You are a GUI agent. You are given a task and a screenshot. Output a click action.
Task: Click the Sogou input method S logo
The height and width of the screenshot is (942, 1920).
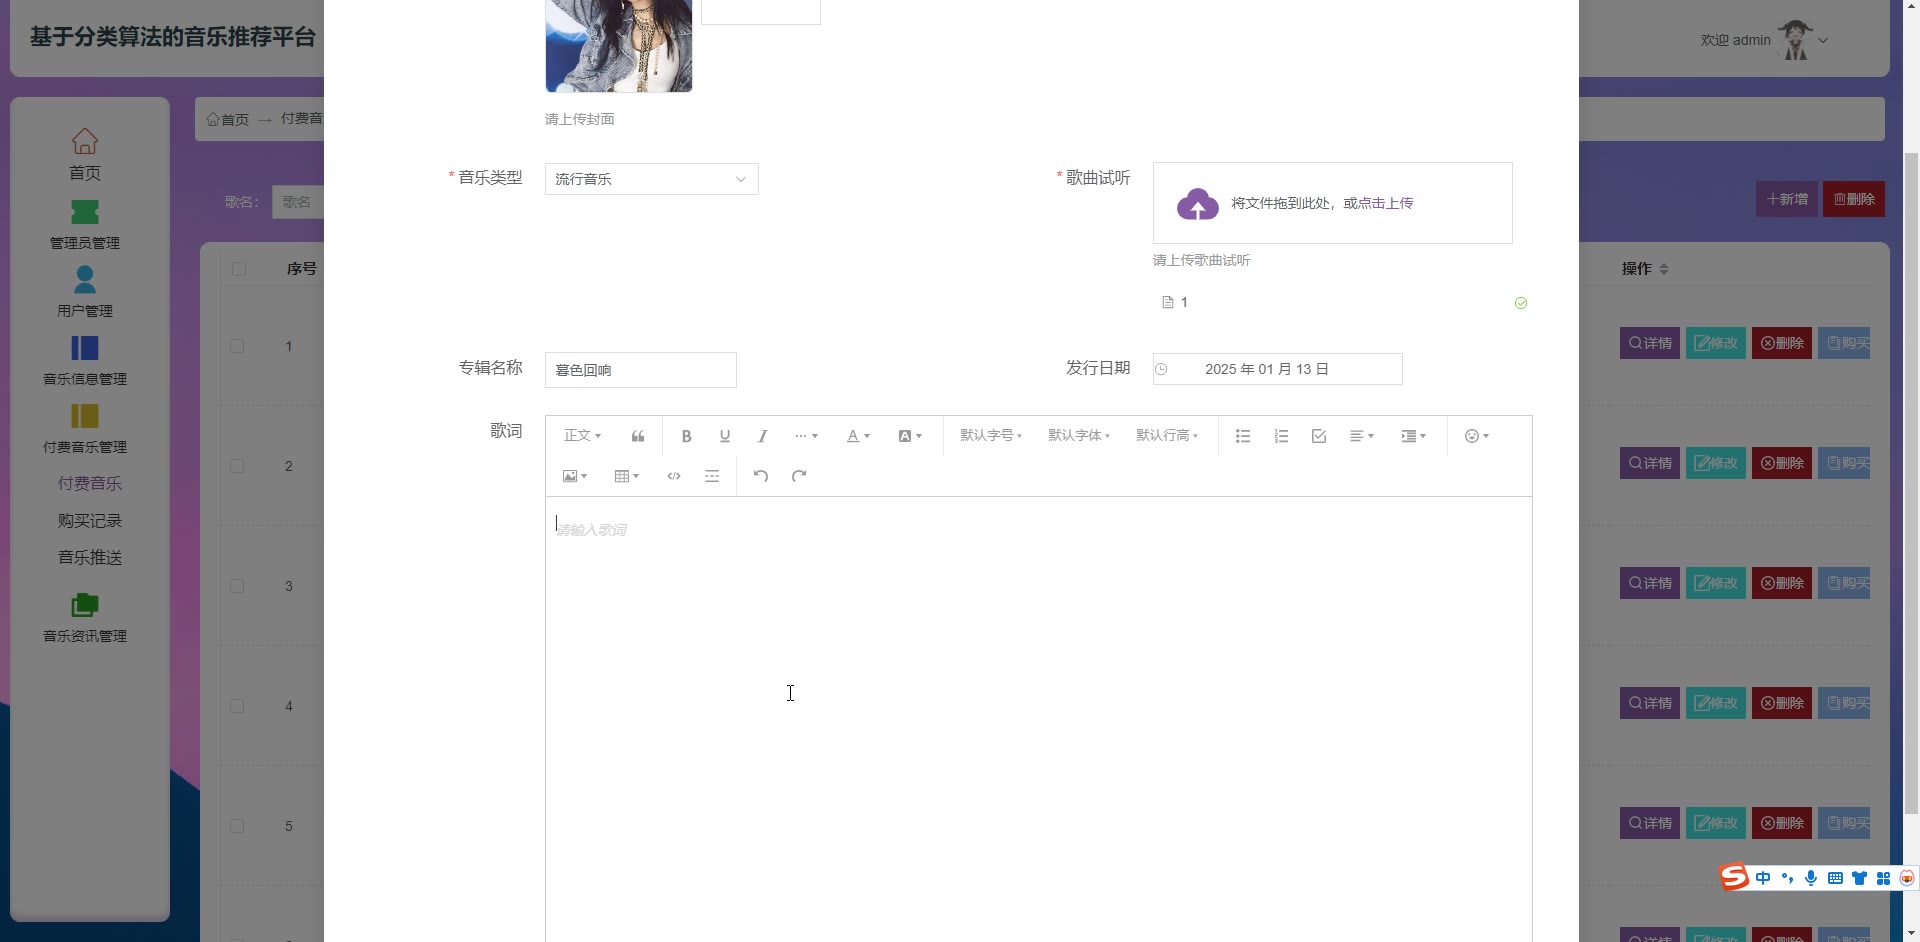click(x=1734, y=877)
